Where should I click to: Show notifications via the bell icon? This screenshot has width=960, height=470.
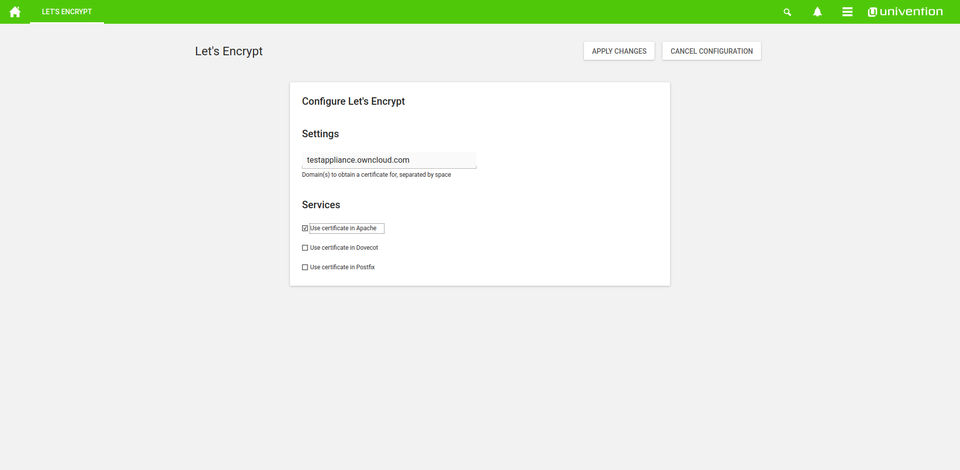pos(817,12)
